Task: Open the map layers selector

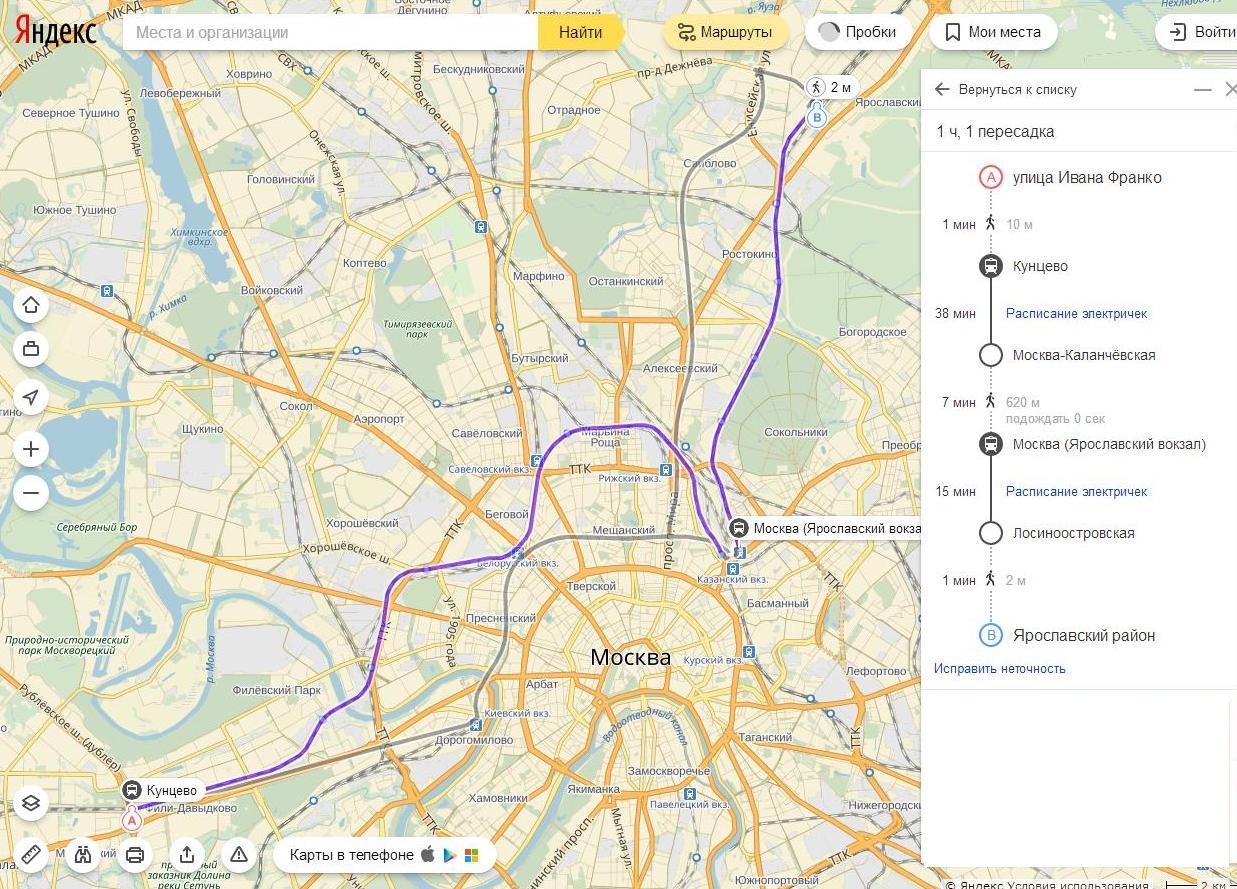Action: pyautogui.click(x=31, y=803)
